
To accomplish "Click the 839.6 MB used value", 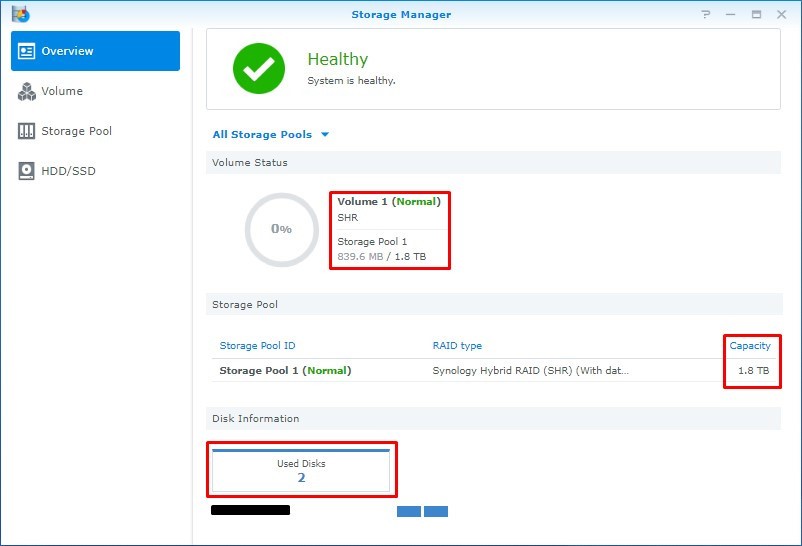I will point(360,256).
